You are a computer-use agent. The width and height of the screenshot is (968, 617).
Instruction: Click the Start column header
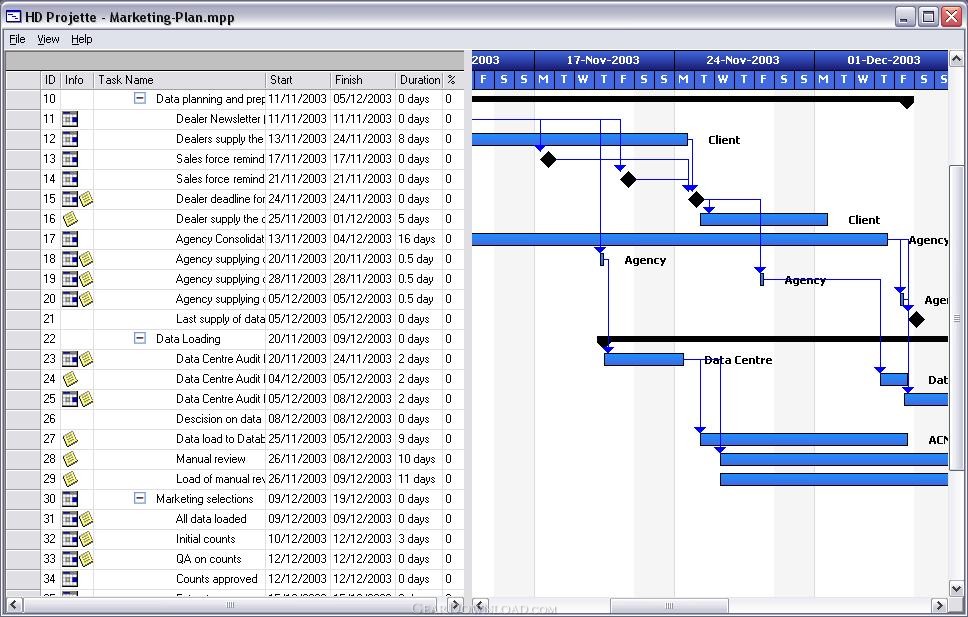tap(298, 80)
